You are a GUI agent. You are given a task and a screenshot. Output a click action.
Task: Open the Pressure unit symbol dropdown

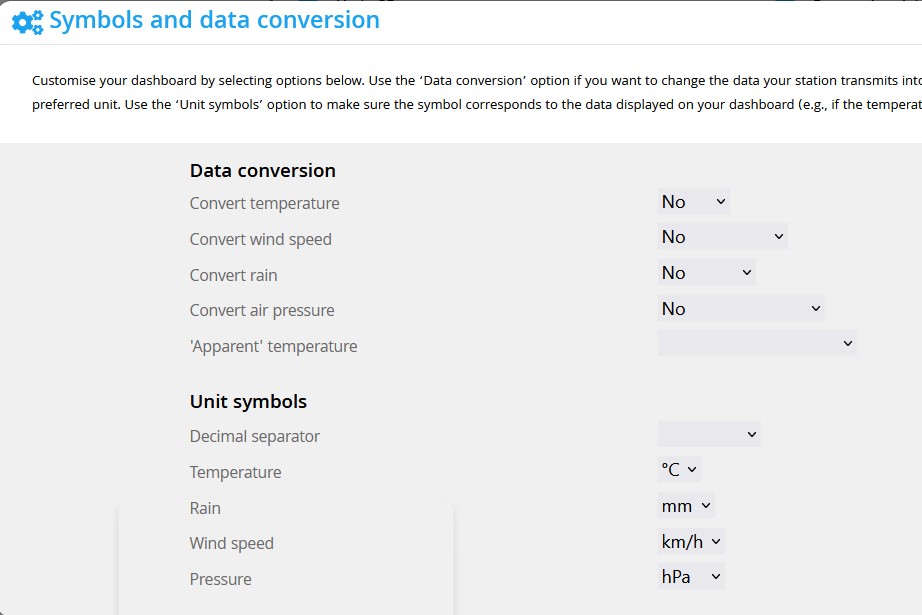coord(692,577)
